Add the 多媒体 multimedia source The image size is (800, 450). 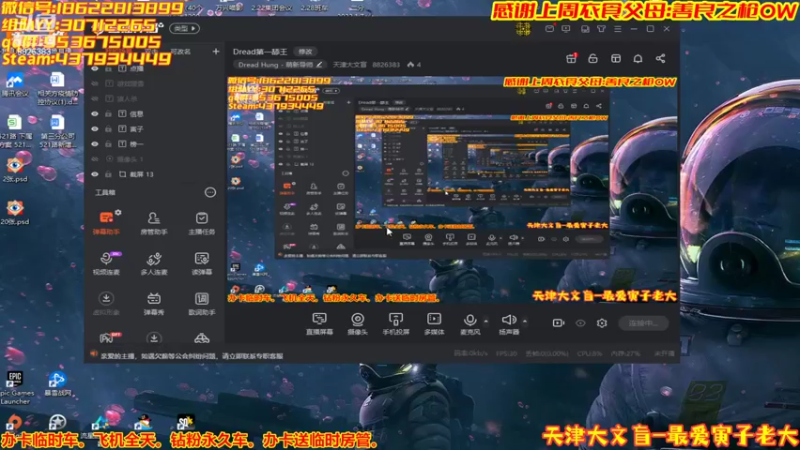tap(434, 324)
